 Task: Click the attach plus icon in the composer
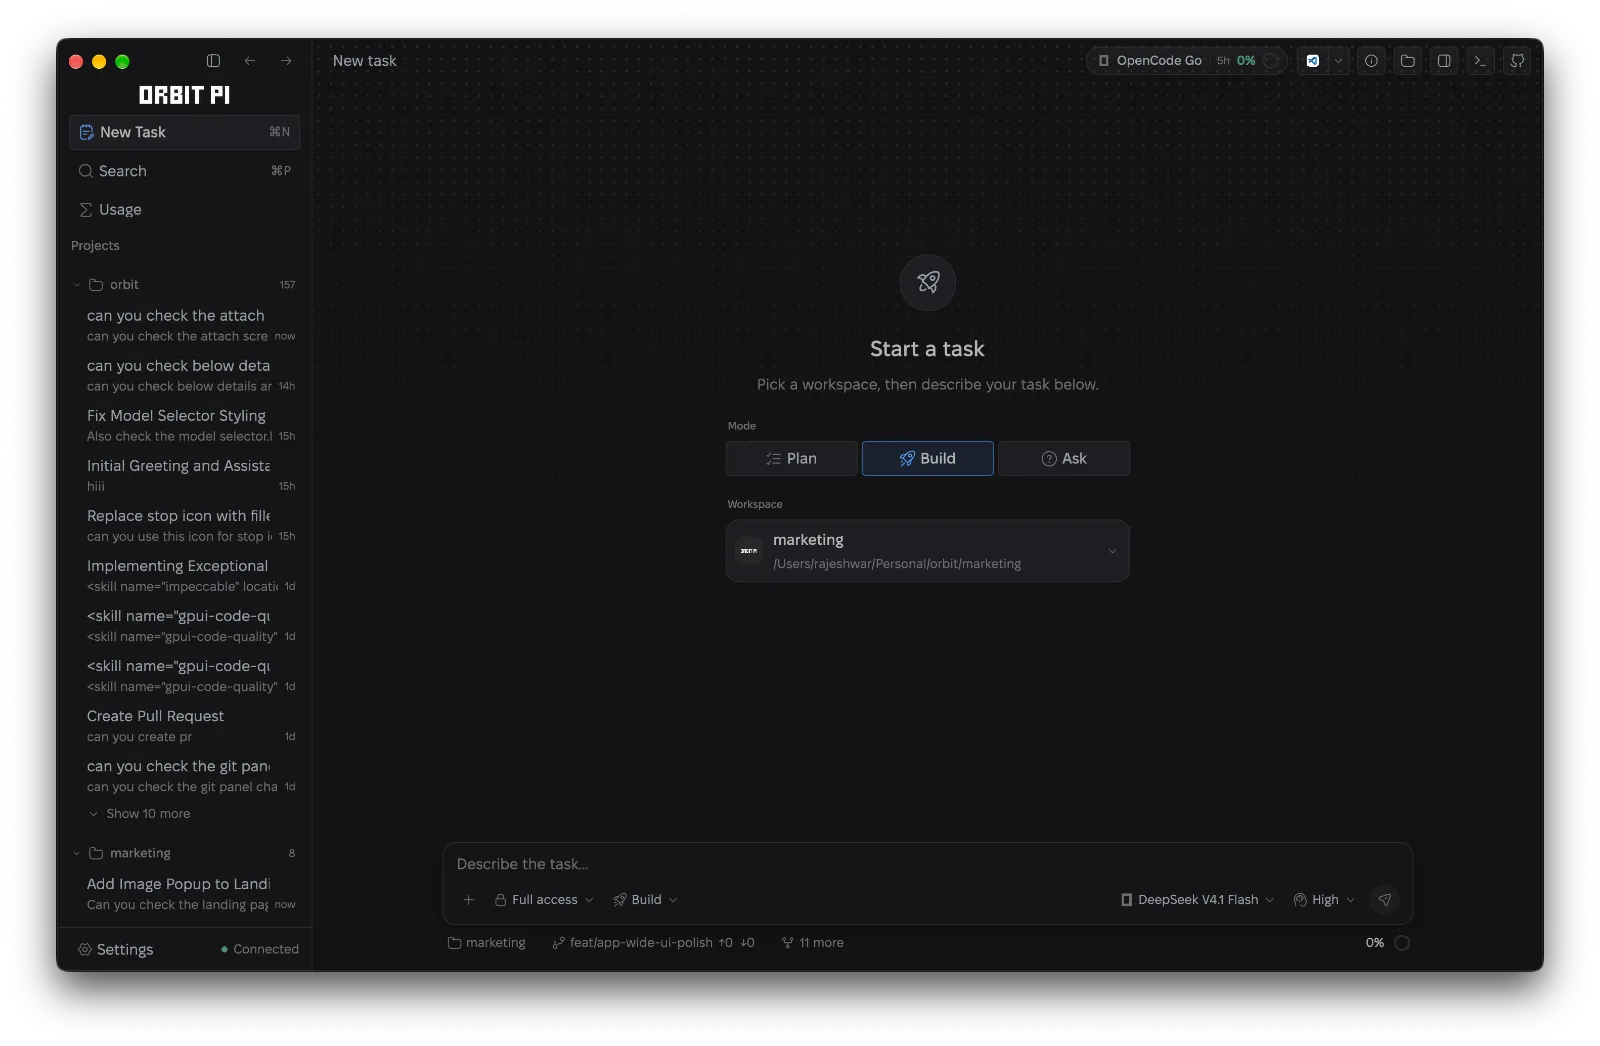coord(468,900)
